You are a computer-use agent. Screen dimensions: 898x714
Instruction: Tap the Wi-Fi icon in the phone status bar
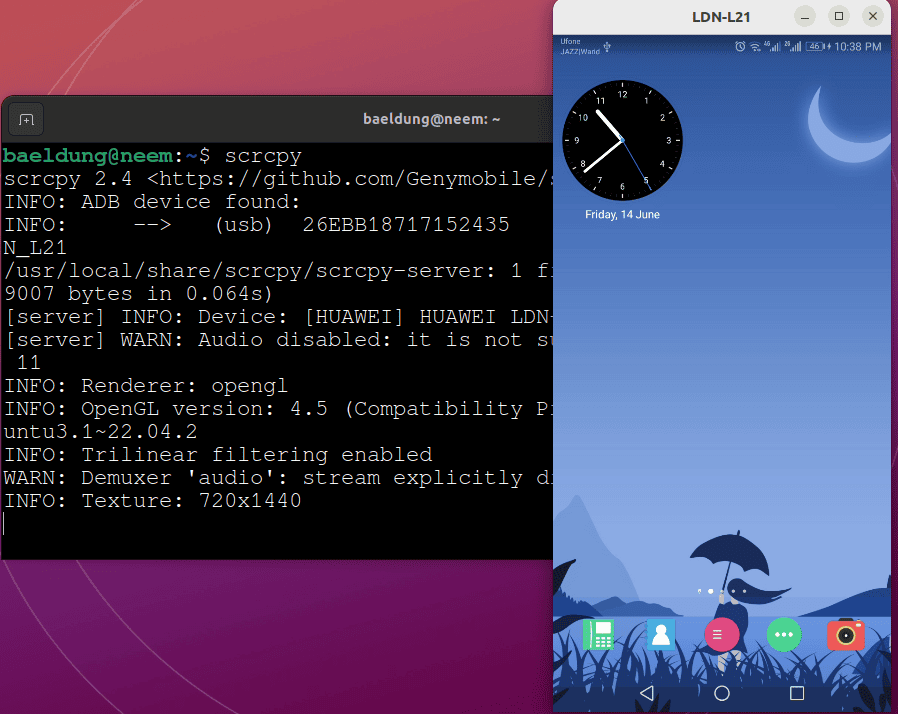pyautogui.click(x=755, y=47)
